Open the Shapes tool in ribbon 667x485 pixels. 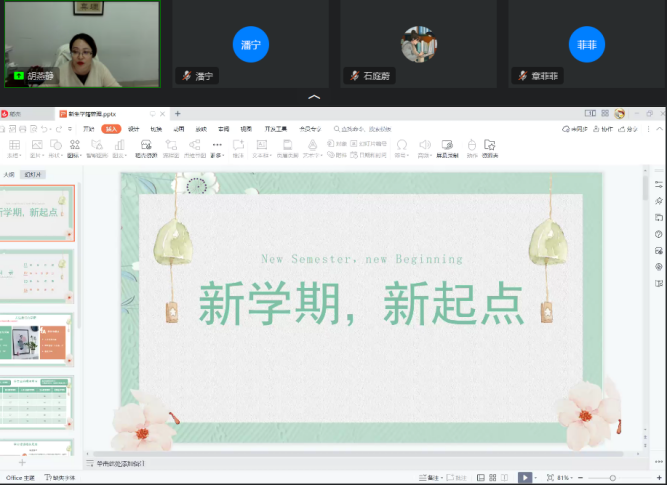pos(54,145)
